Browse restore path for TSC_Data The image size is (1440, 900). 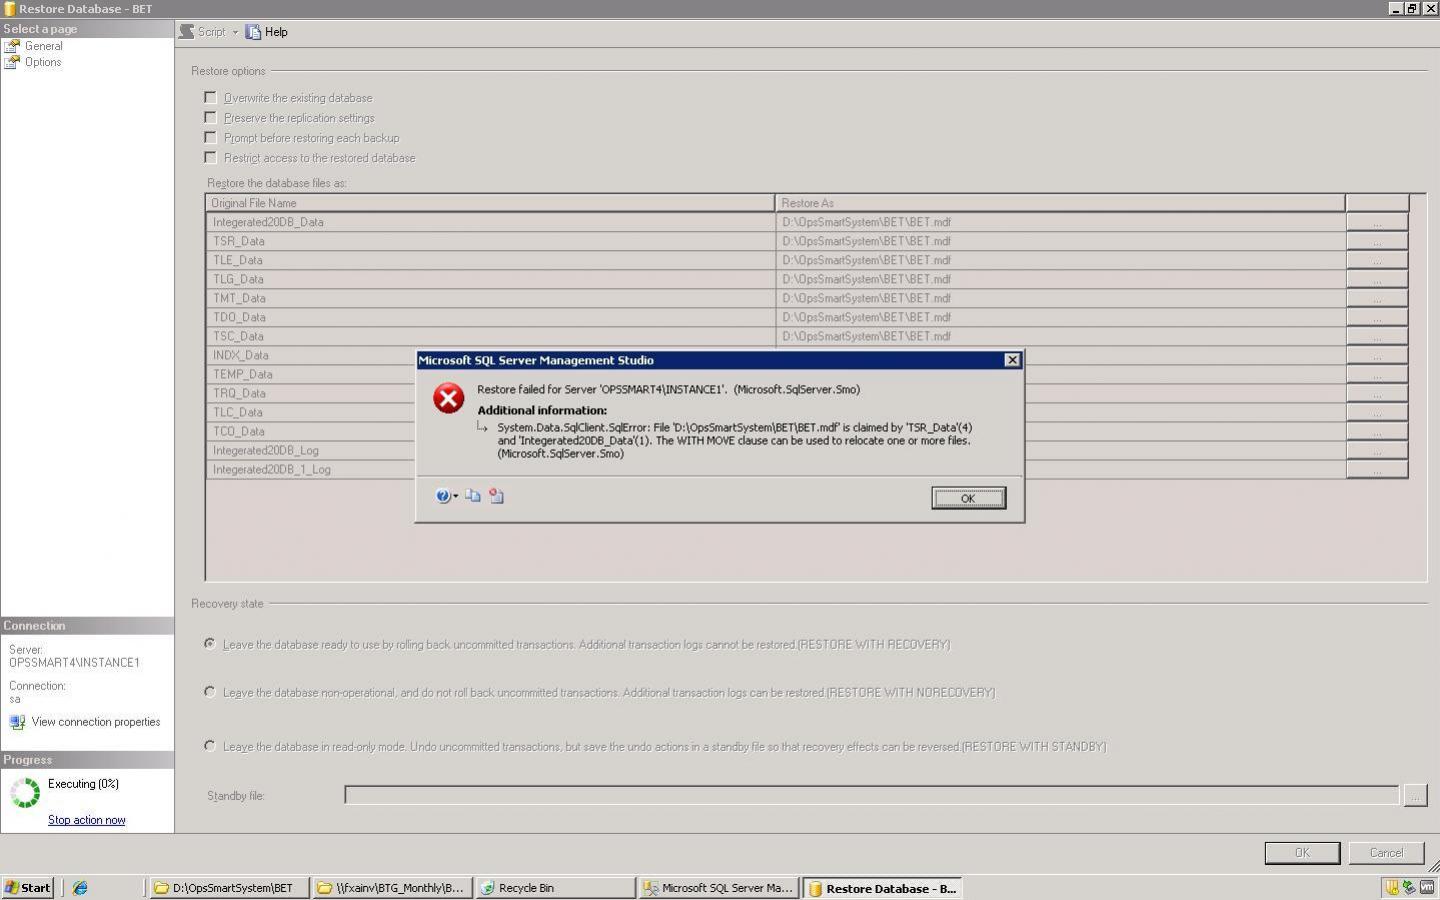point(1377,336)
